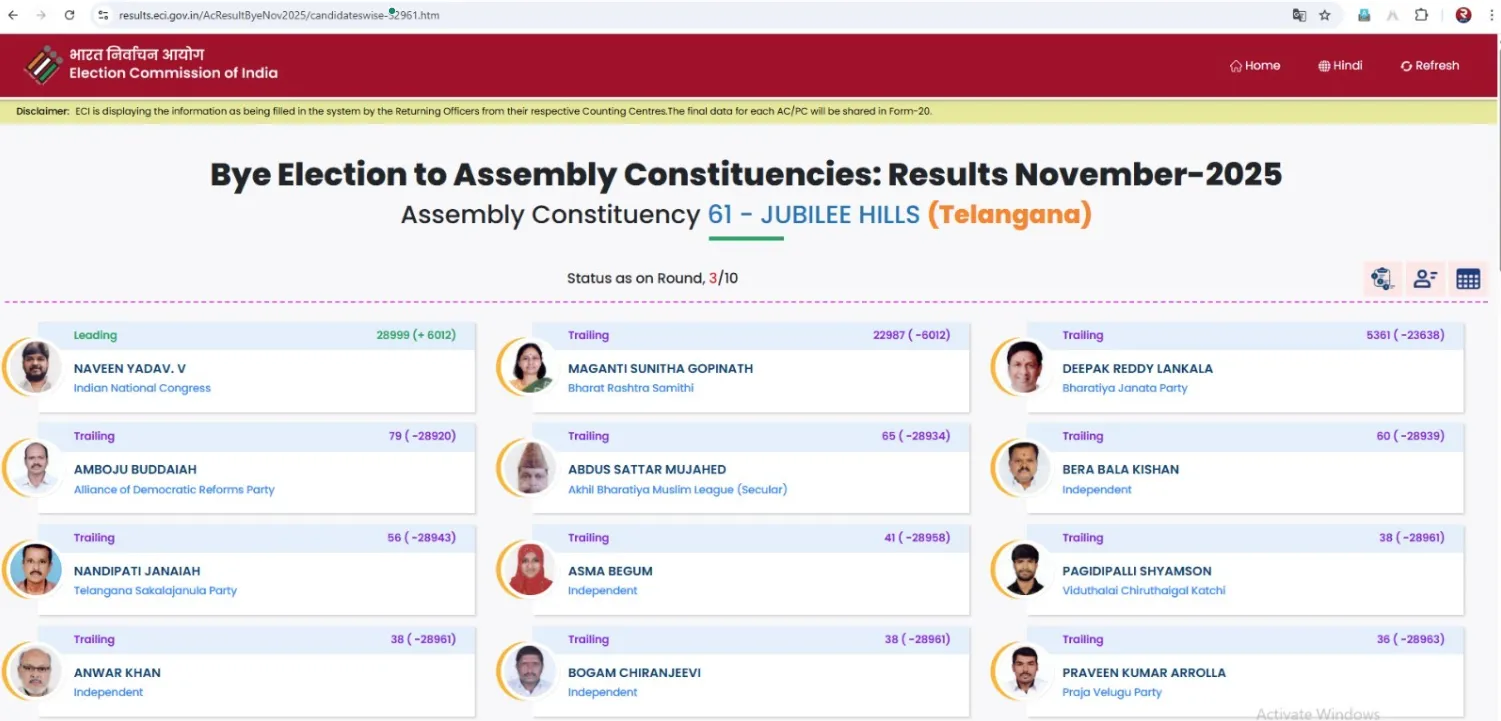The image size is (1501, 721).
Task: Open the browser Extensions puzzle icon
Action: click(1421, 15)
